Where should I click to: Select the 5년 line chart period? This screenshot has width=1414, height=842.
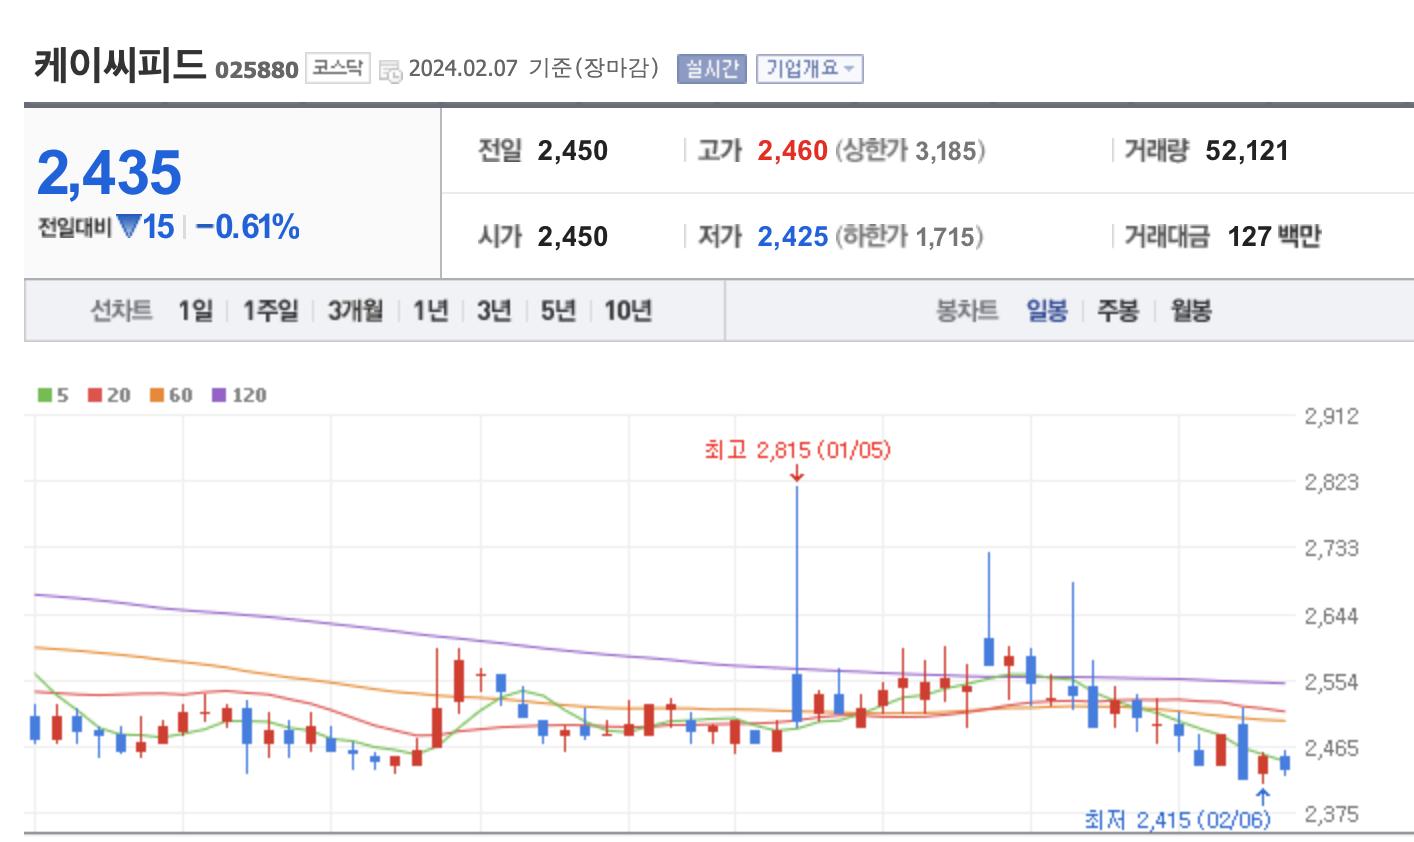click(x=558, y=311)
